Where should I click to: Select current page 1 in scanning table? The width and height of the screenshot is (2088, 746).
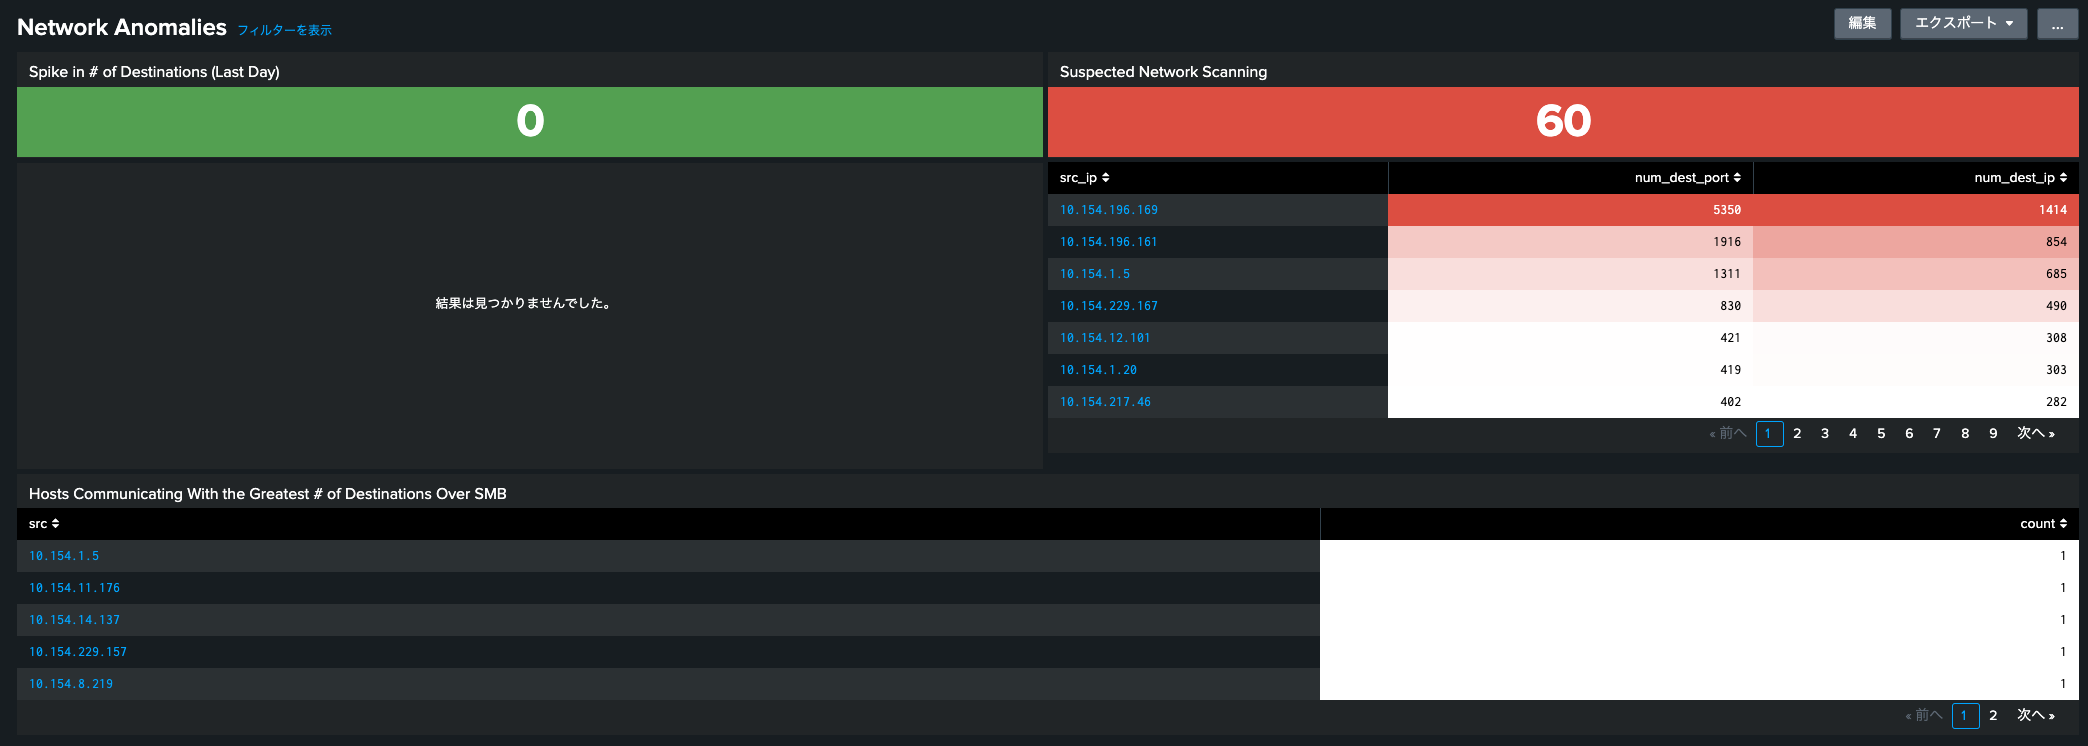[x=1769, y=434]
